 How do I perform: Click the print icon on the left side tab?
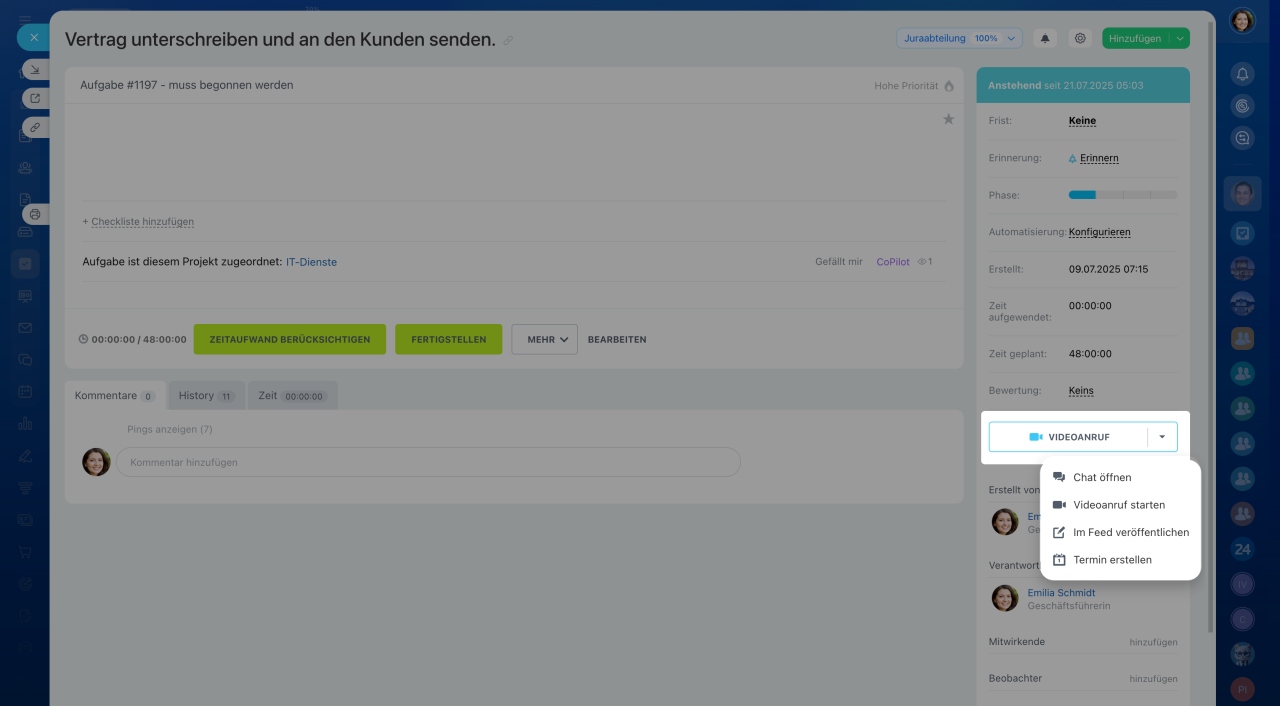click(35, 214)
